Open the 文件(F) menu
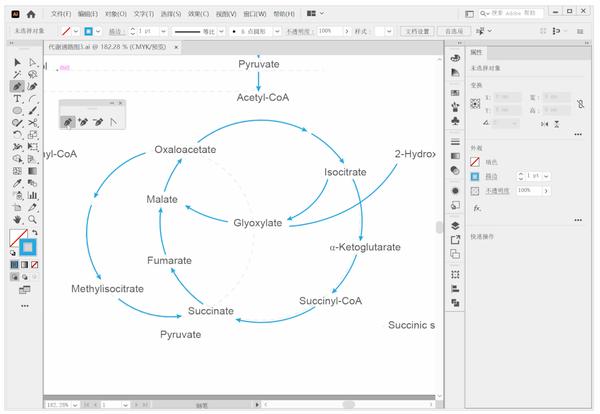This screenshot has width=600, height=414. pyautogui.click(x=61, y=14)
